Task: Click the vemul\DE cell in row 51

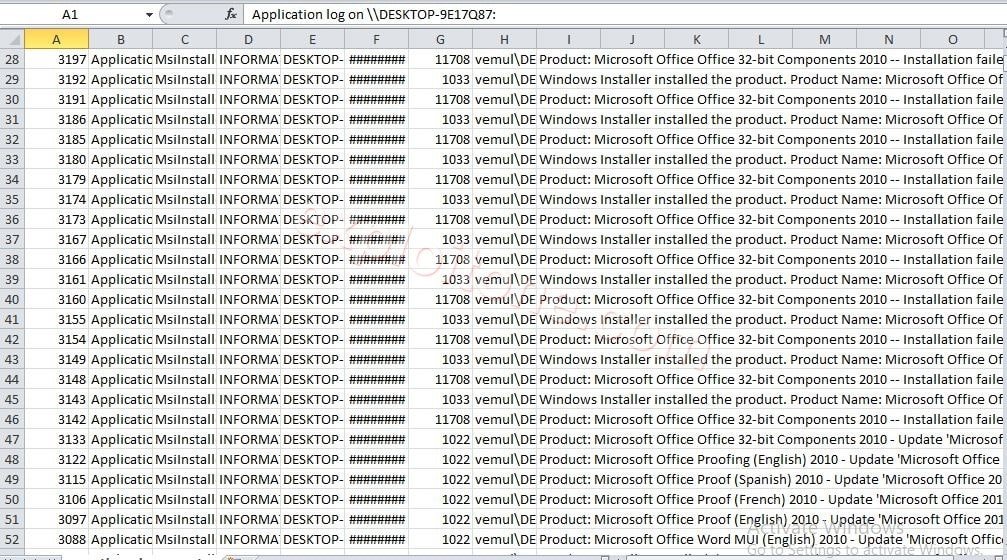Action: [x=504, y=520]
